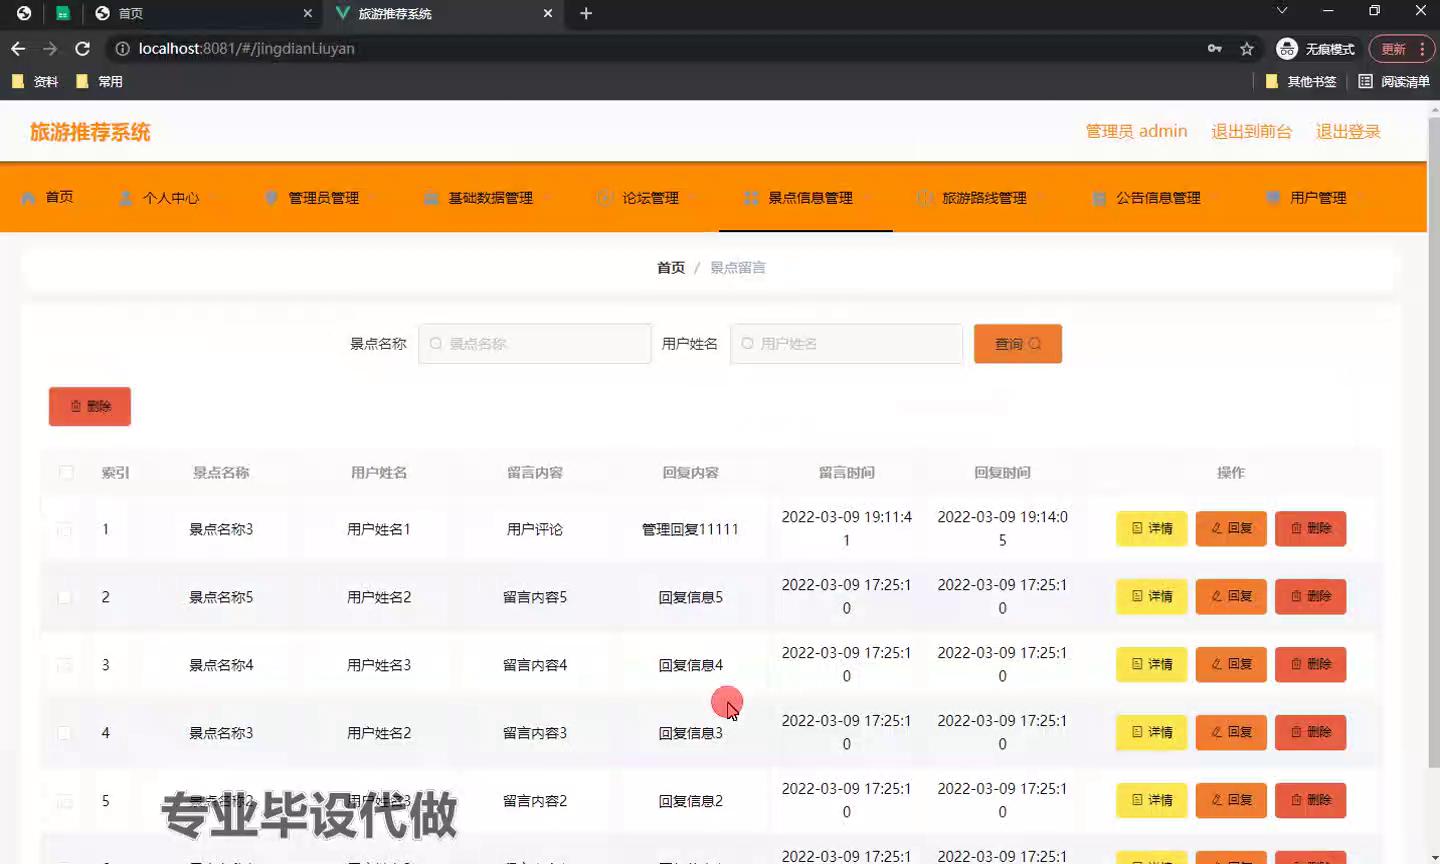Bookmark this page with the star icon

pos(1247,49)
